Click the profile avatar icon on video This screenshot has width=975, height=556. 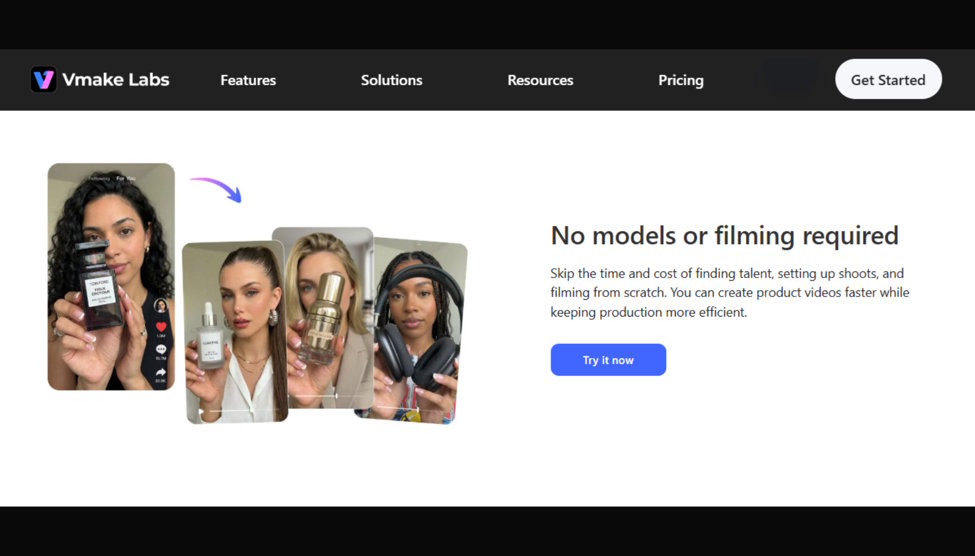[x=161, y=305]
